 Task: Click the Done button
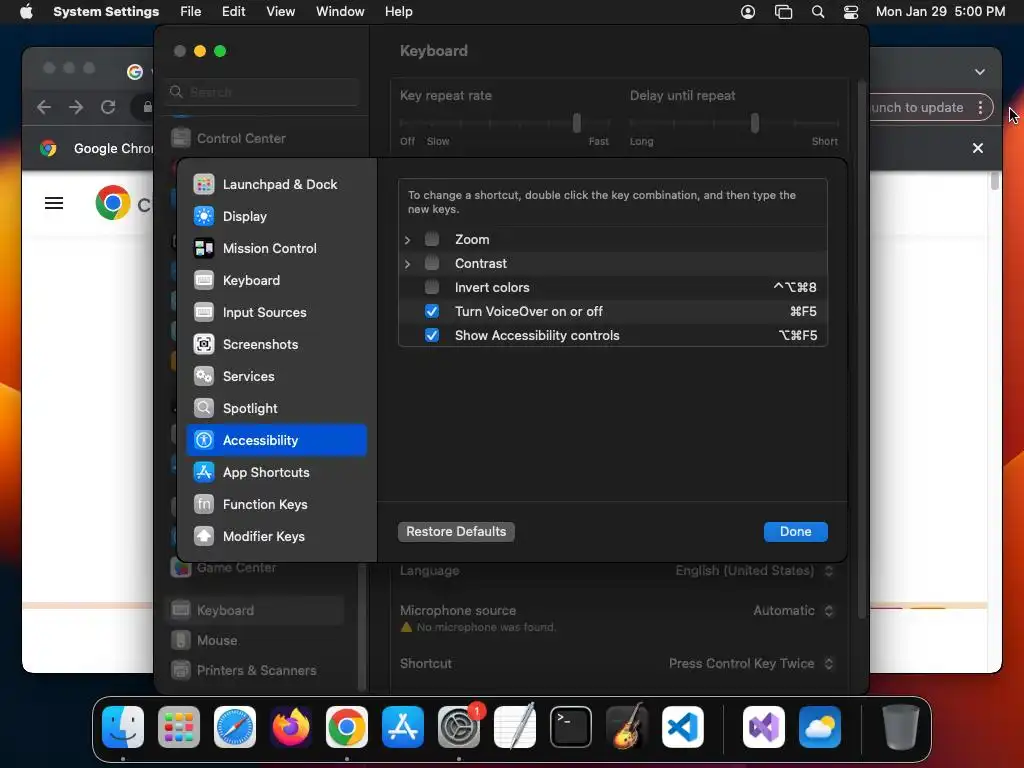tap(795, 532)
